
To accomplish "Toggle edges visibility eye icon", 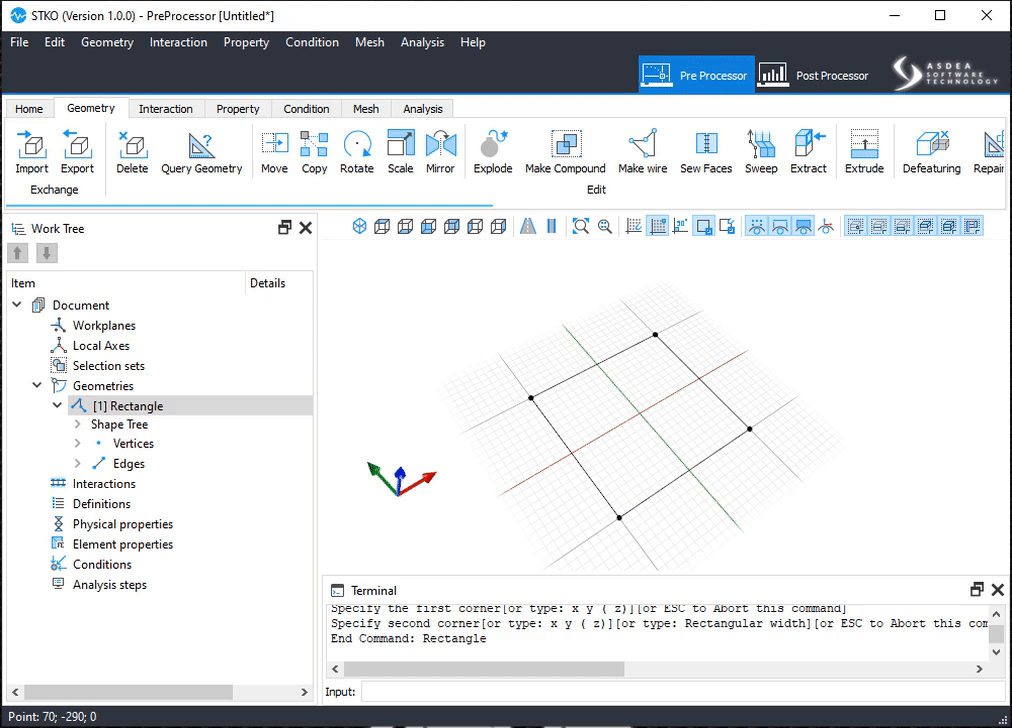I will click(x=780, y=227).
